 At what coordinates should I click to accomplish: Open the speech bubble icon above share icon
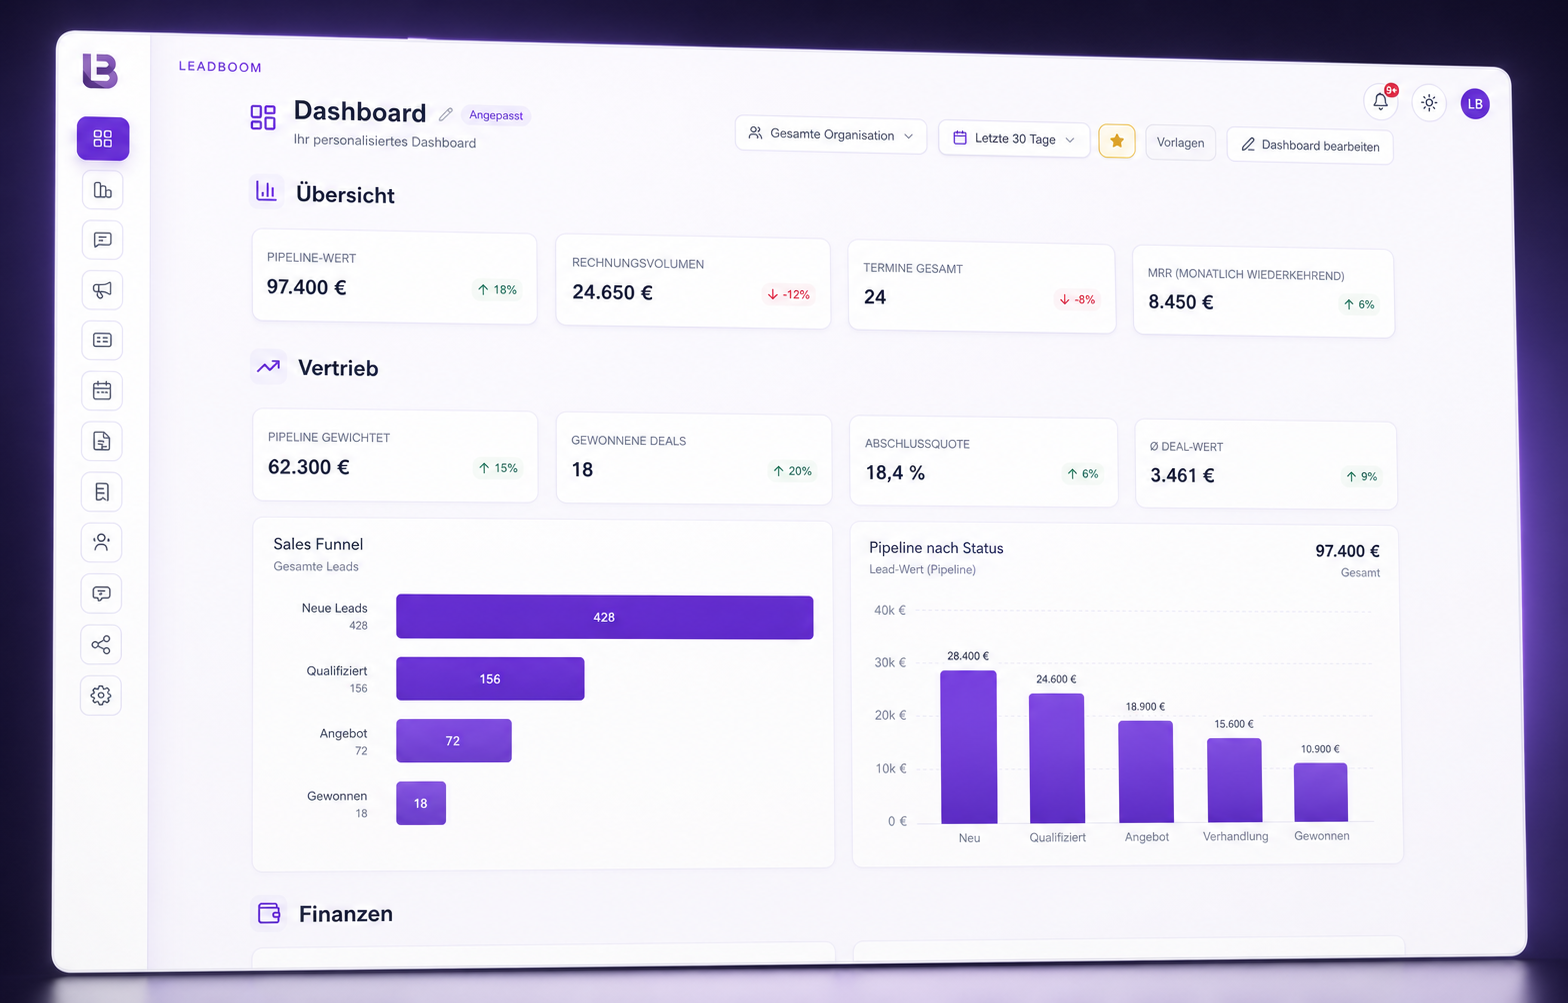click(x=101, y=593)
